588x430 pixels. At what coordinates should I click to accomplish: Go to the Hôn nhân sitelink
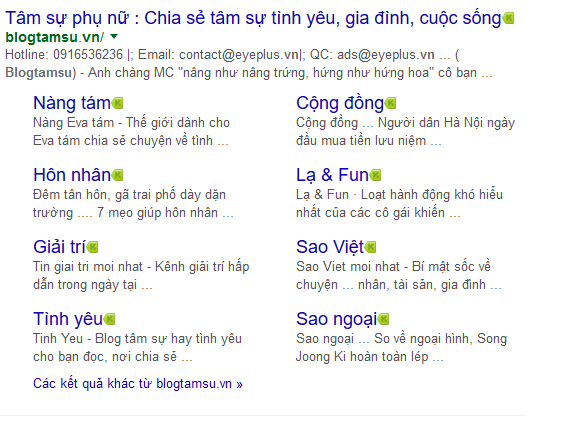(x=72, y=175)
